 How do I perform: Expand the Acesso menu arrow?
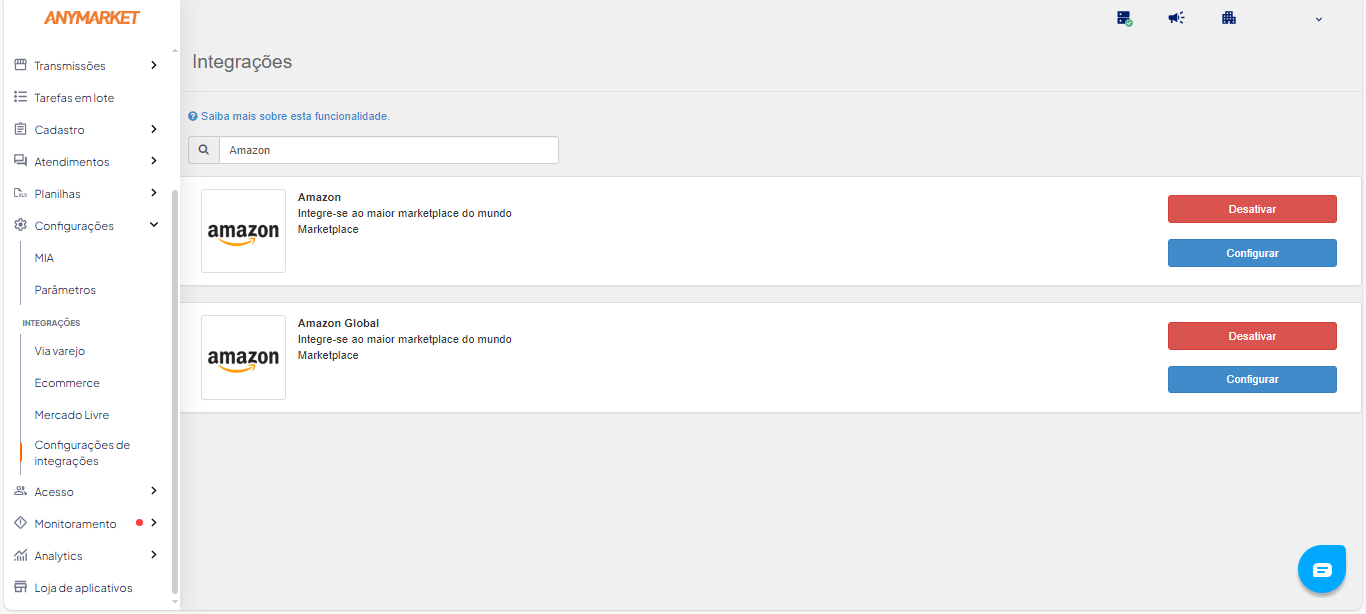pos(154,491)
